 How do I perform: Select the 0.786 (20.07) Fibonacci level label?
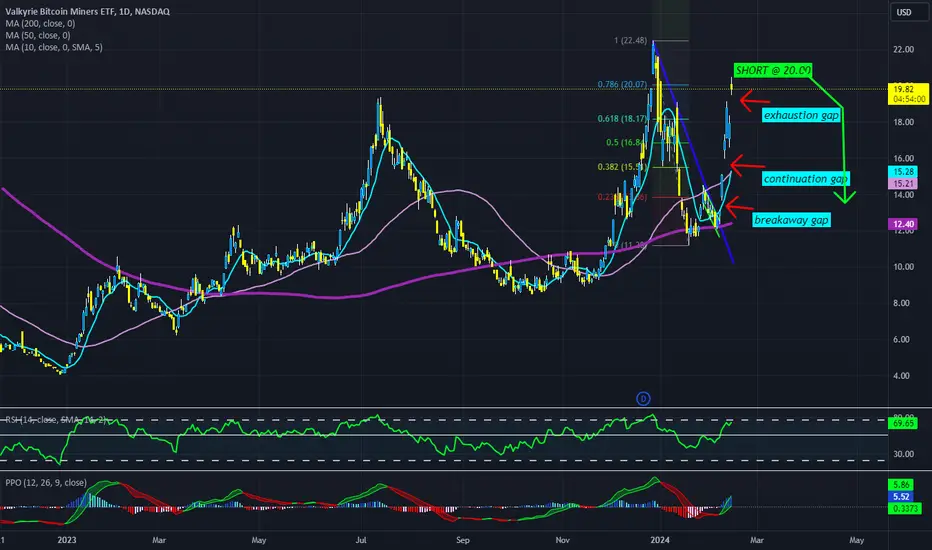pos(622,84)
